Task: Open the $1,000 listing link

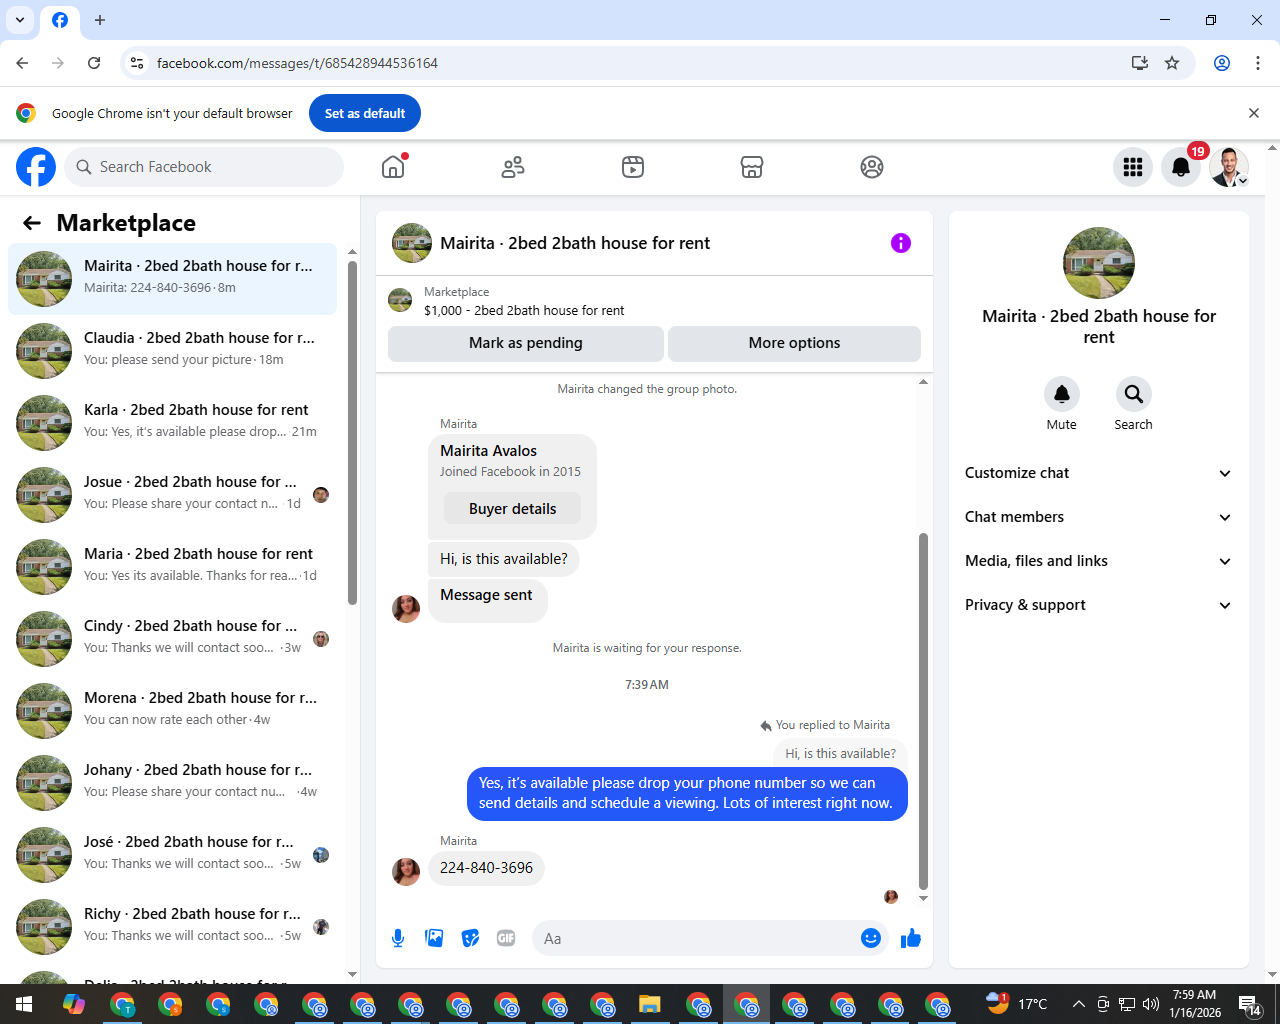Action: (x=524, y=310)
